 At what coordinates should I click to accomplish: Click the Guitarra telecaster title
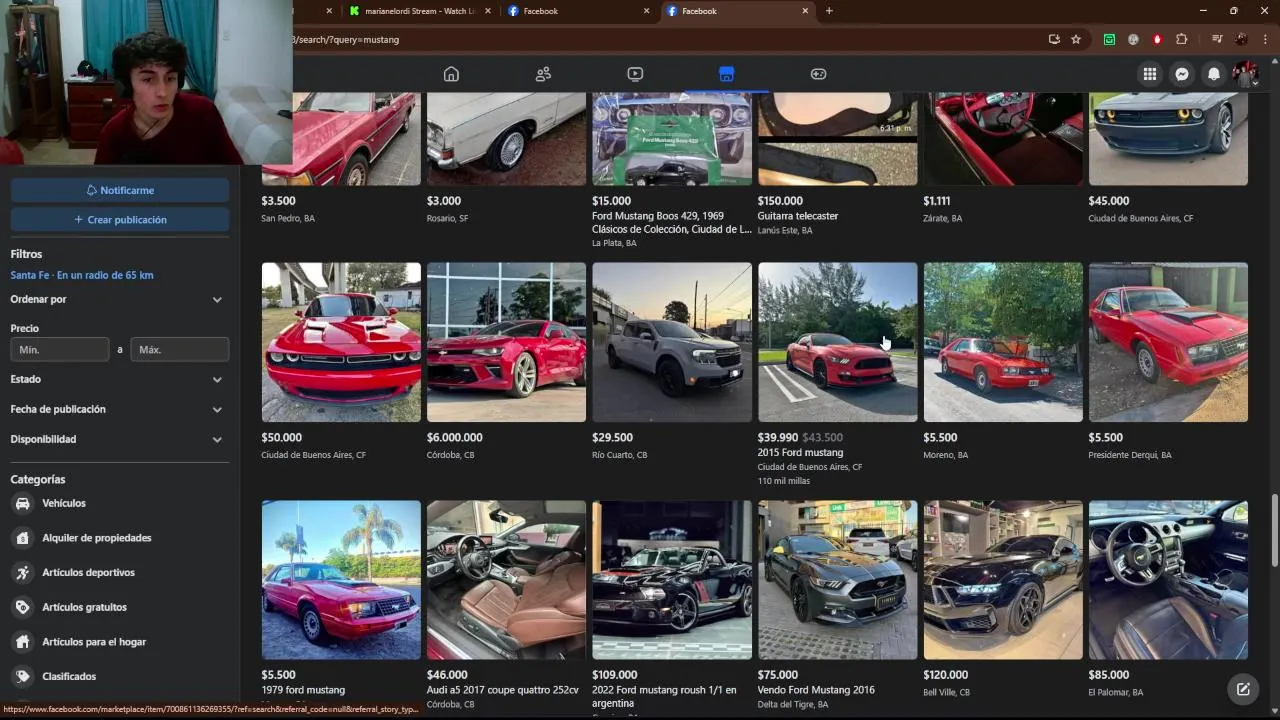pos(798,216)
